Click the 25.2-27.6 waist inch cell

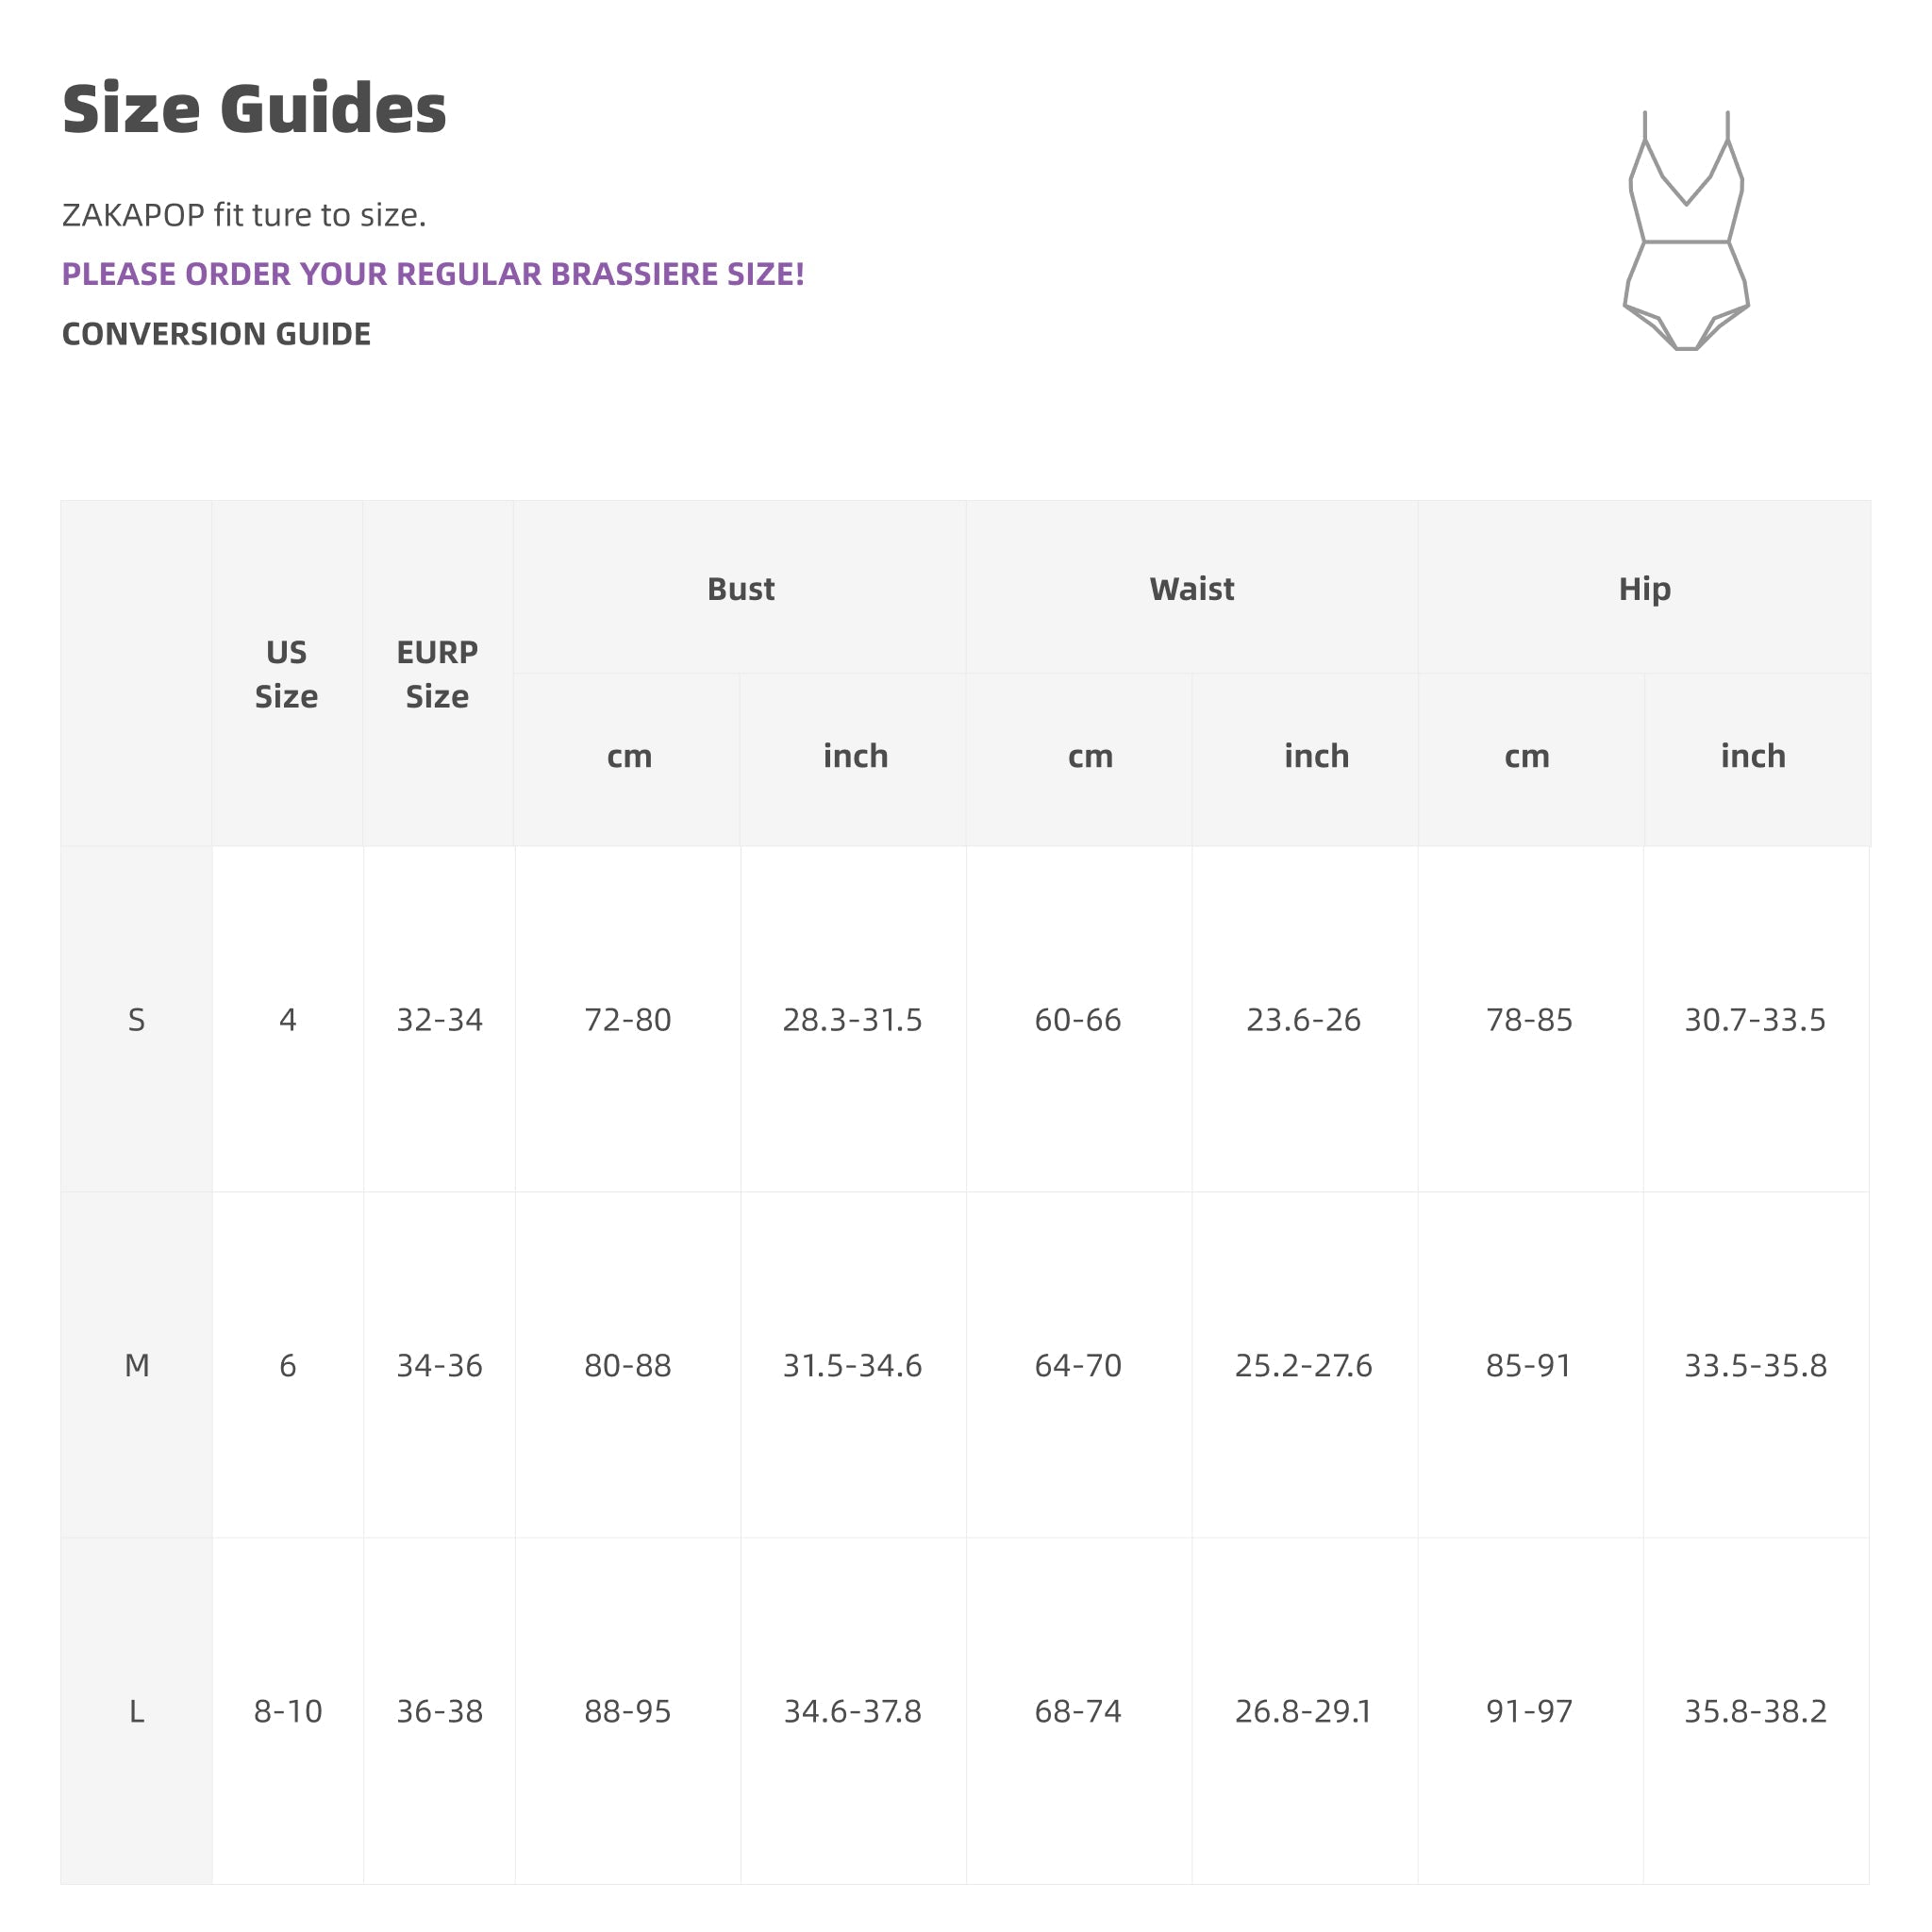(1303, 1365)
